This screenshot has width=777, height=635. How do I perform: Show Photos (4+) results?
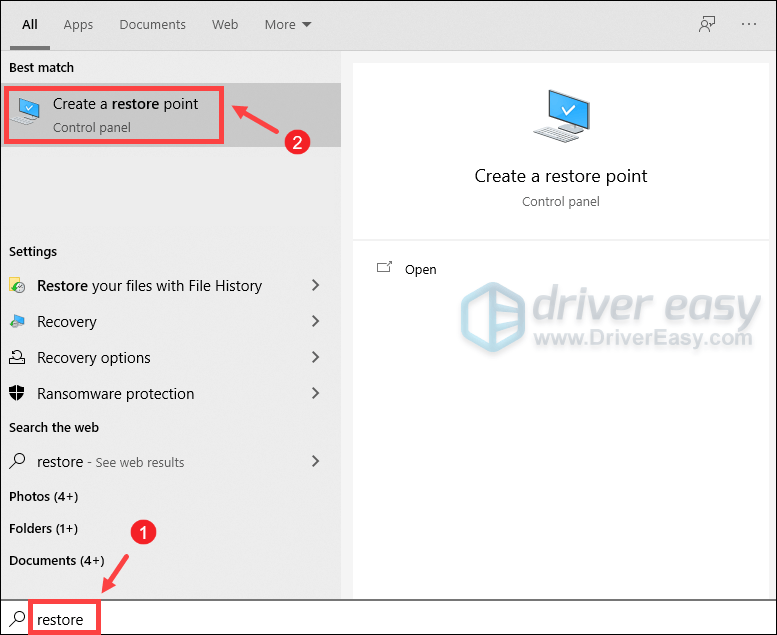[x=44, y=496]
